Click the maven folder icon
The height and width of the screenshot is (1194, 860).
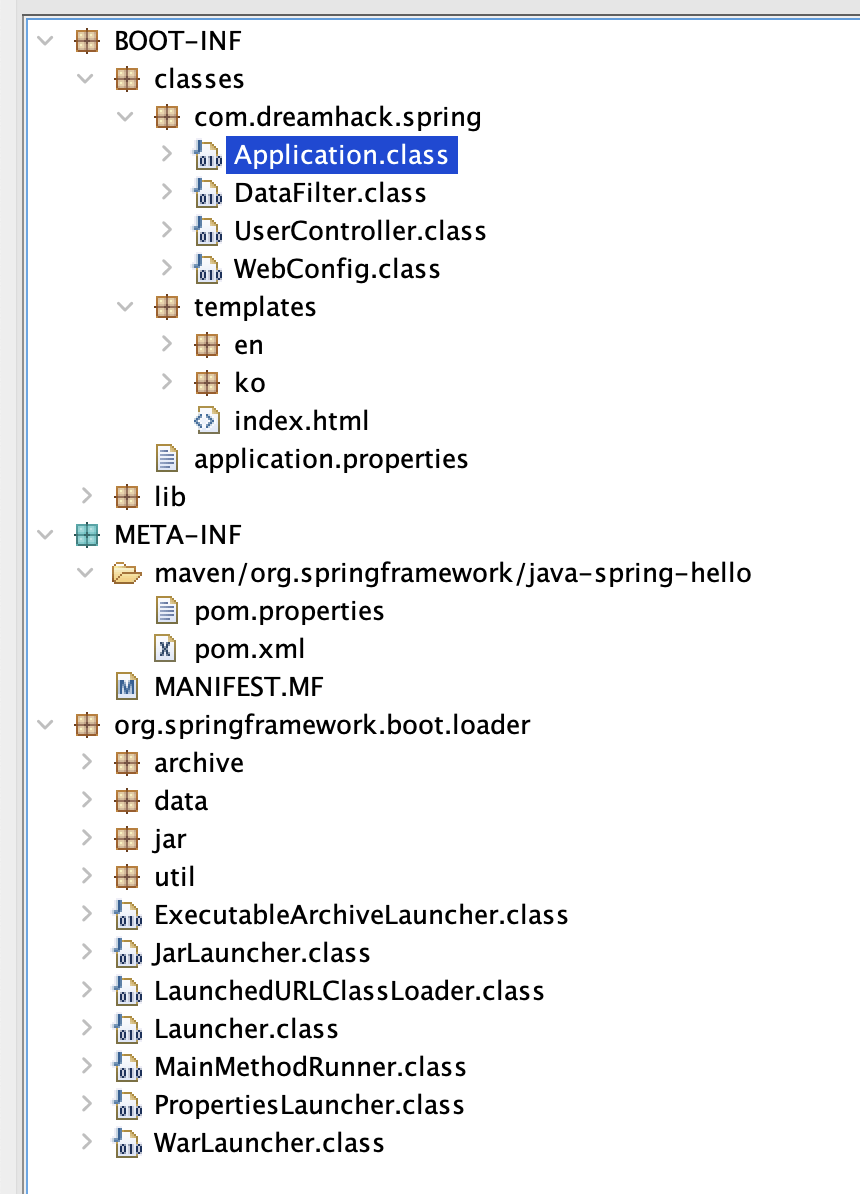[x=127, y=573]
